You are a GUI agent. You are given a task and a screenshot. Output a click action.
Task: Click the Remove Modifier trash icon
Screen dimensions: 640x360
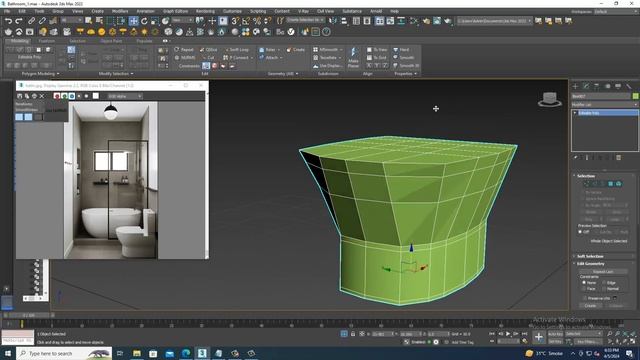(x=619, y=158)
